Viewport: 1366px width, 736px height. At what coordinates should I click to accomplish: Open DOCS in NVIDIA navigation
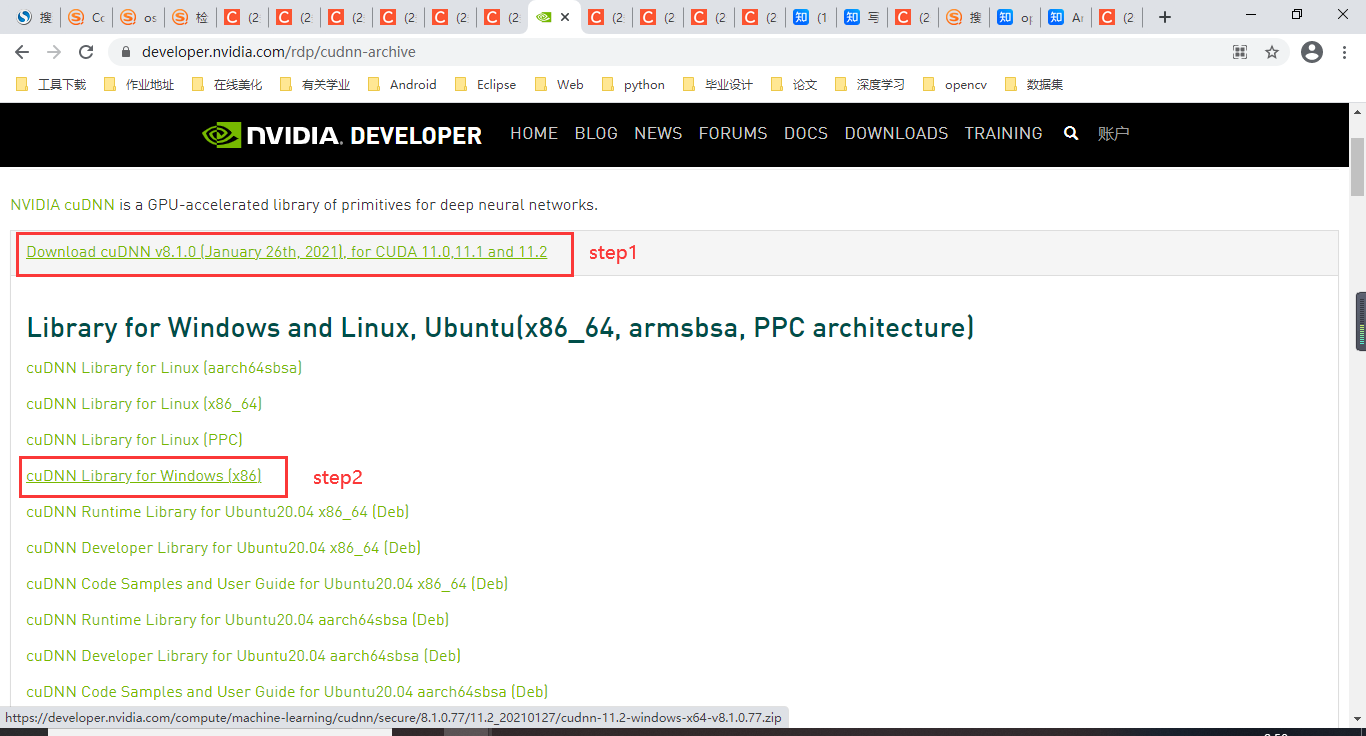(806, 133)
